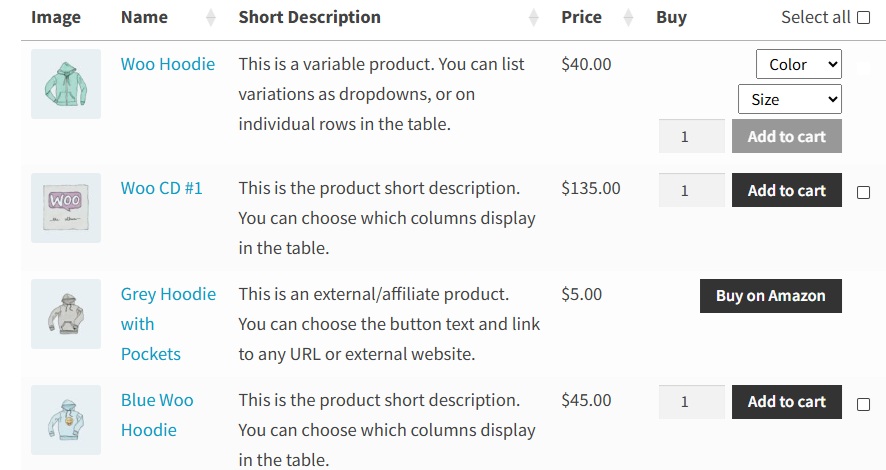Tick the Select all checkbox
886x470 pixels.
tap(863, 18)
